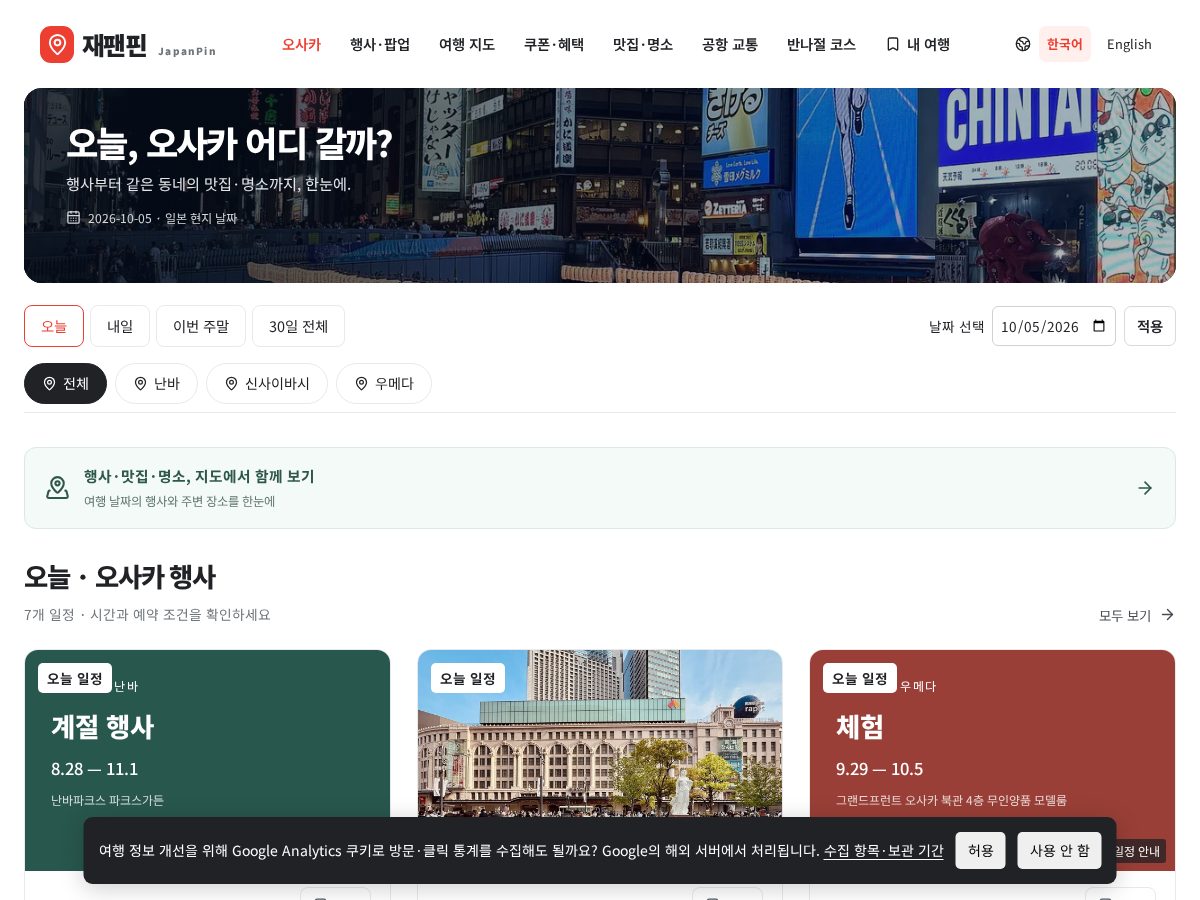This screenshot has height=900, width=1200.
Task: Open 쿠폰·혜택 in navigation
Action: [x=554, y=44]
